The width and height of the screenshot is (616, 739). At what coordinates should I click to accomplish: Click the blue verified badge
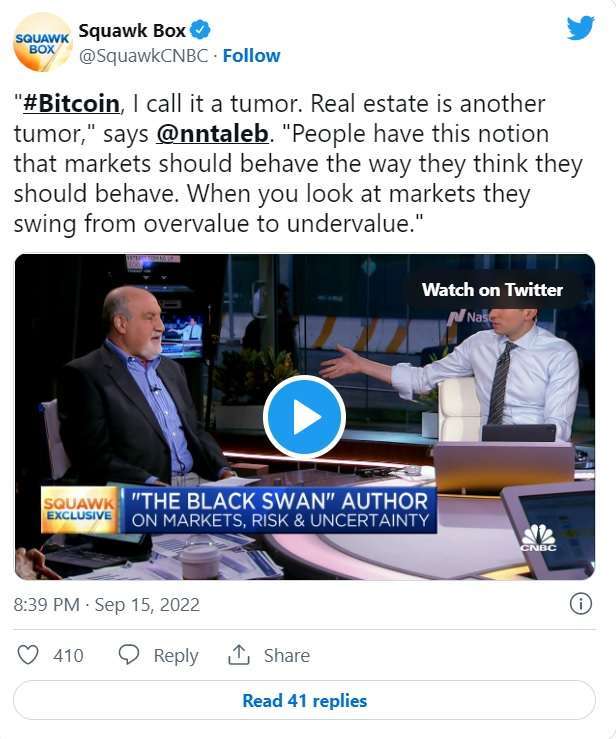[200, 31]
